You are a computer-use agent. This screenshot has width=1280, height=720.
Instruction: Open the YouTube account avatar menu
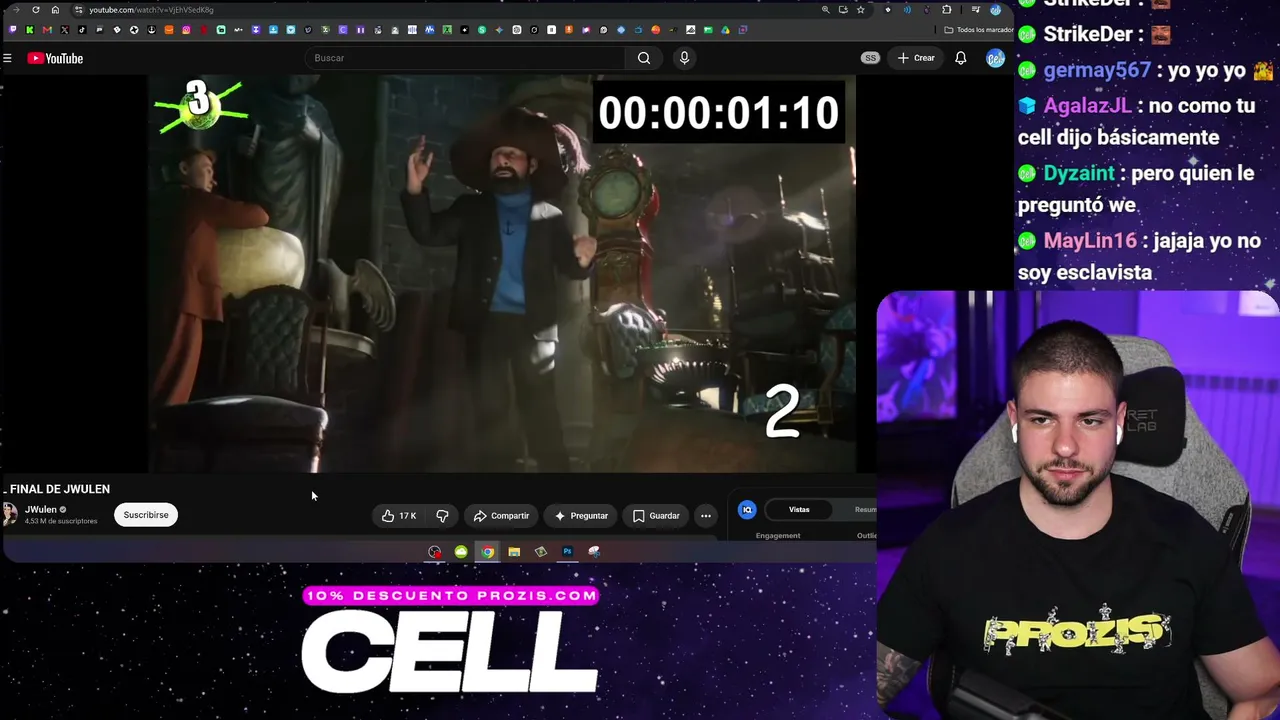995,58
